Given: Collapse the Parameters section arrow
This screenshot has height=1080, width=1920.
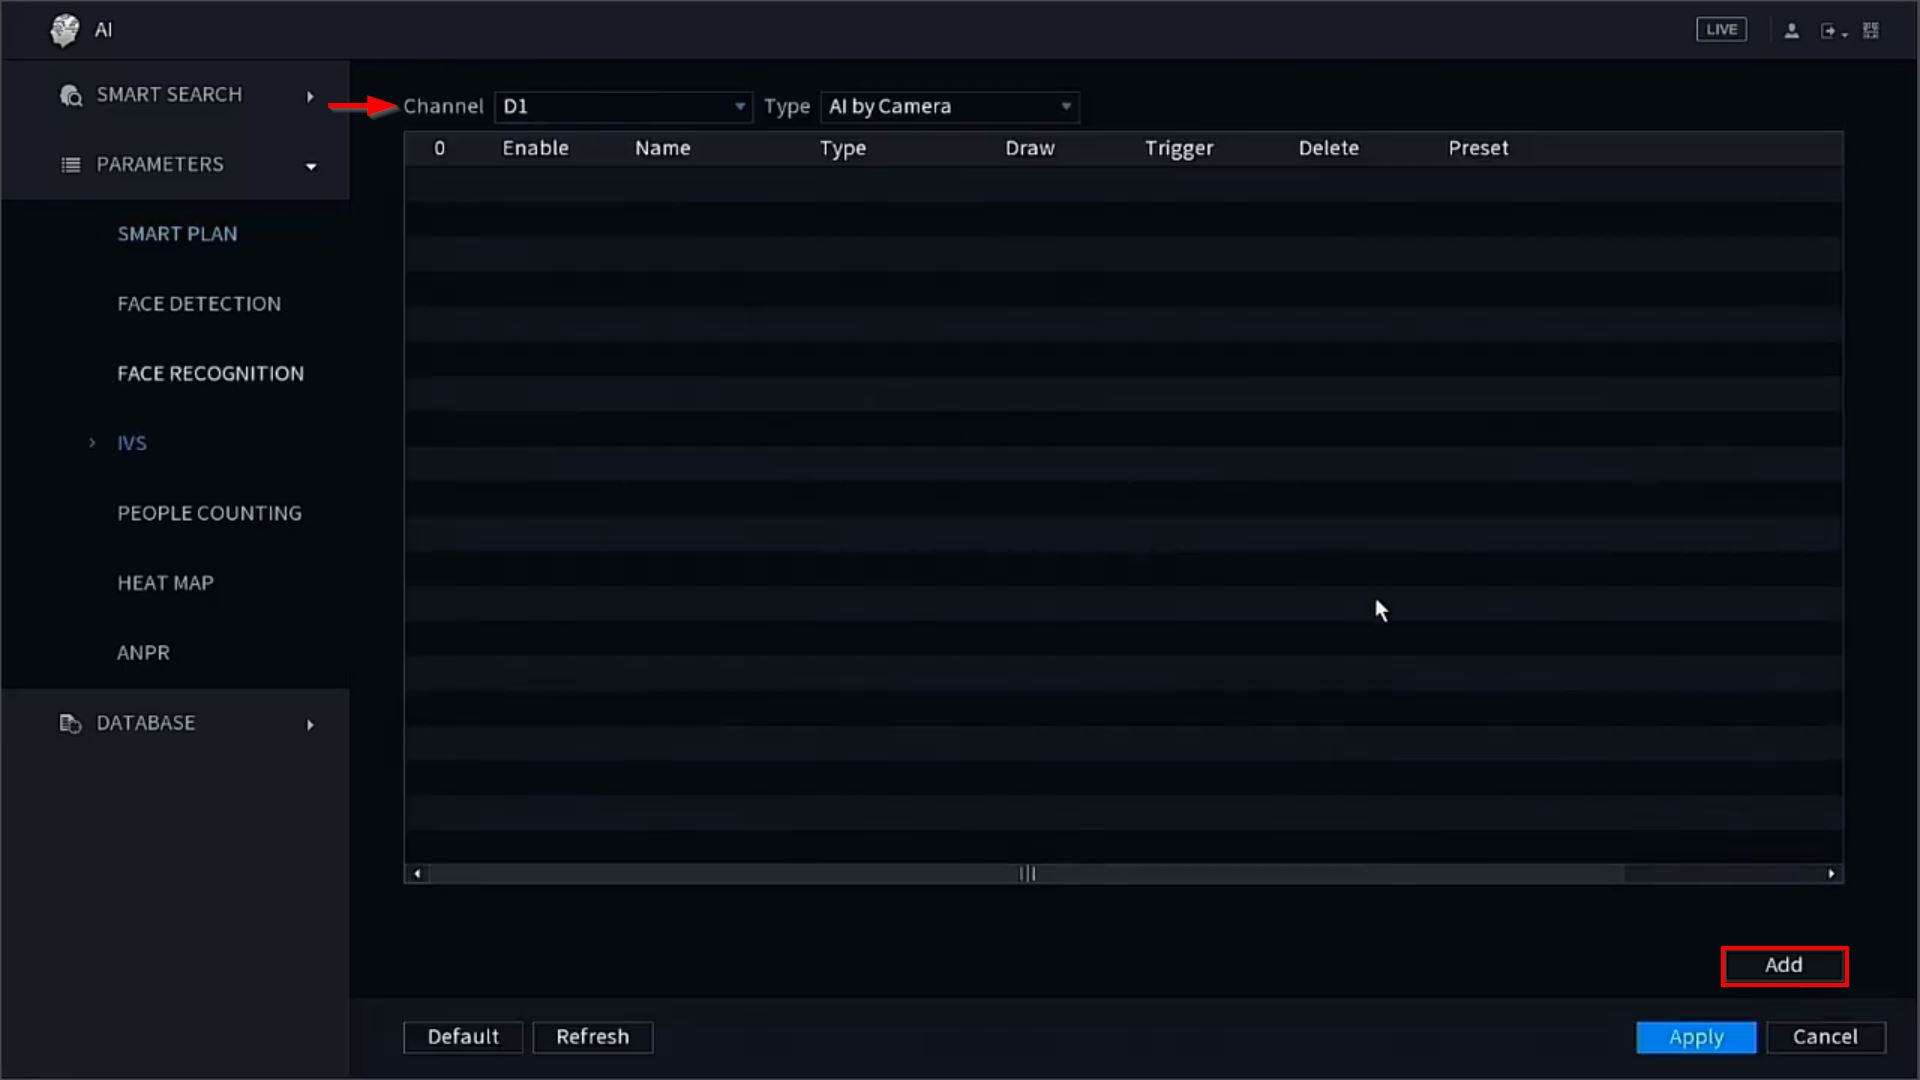Looking at the screenshot, I should click(311, 166).
